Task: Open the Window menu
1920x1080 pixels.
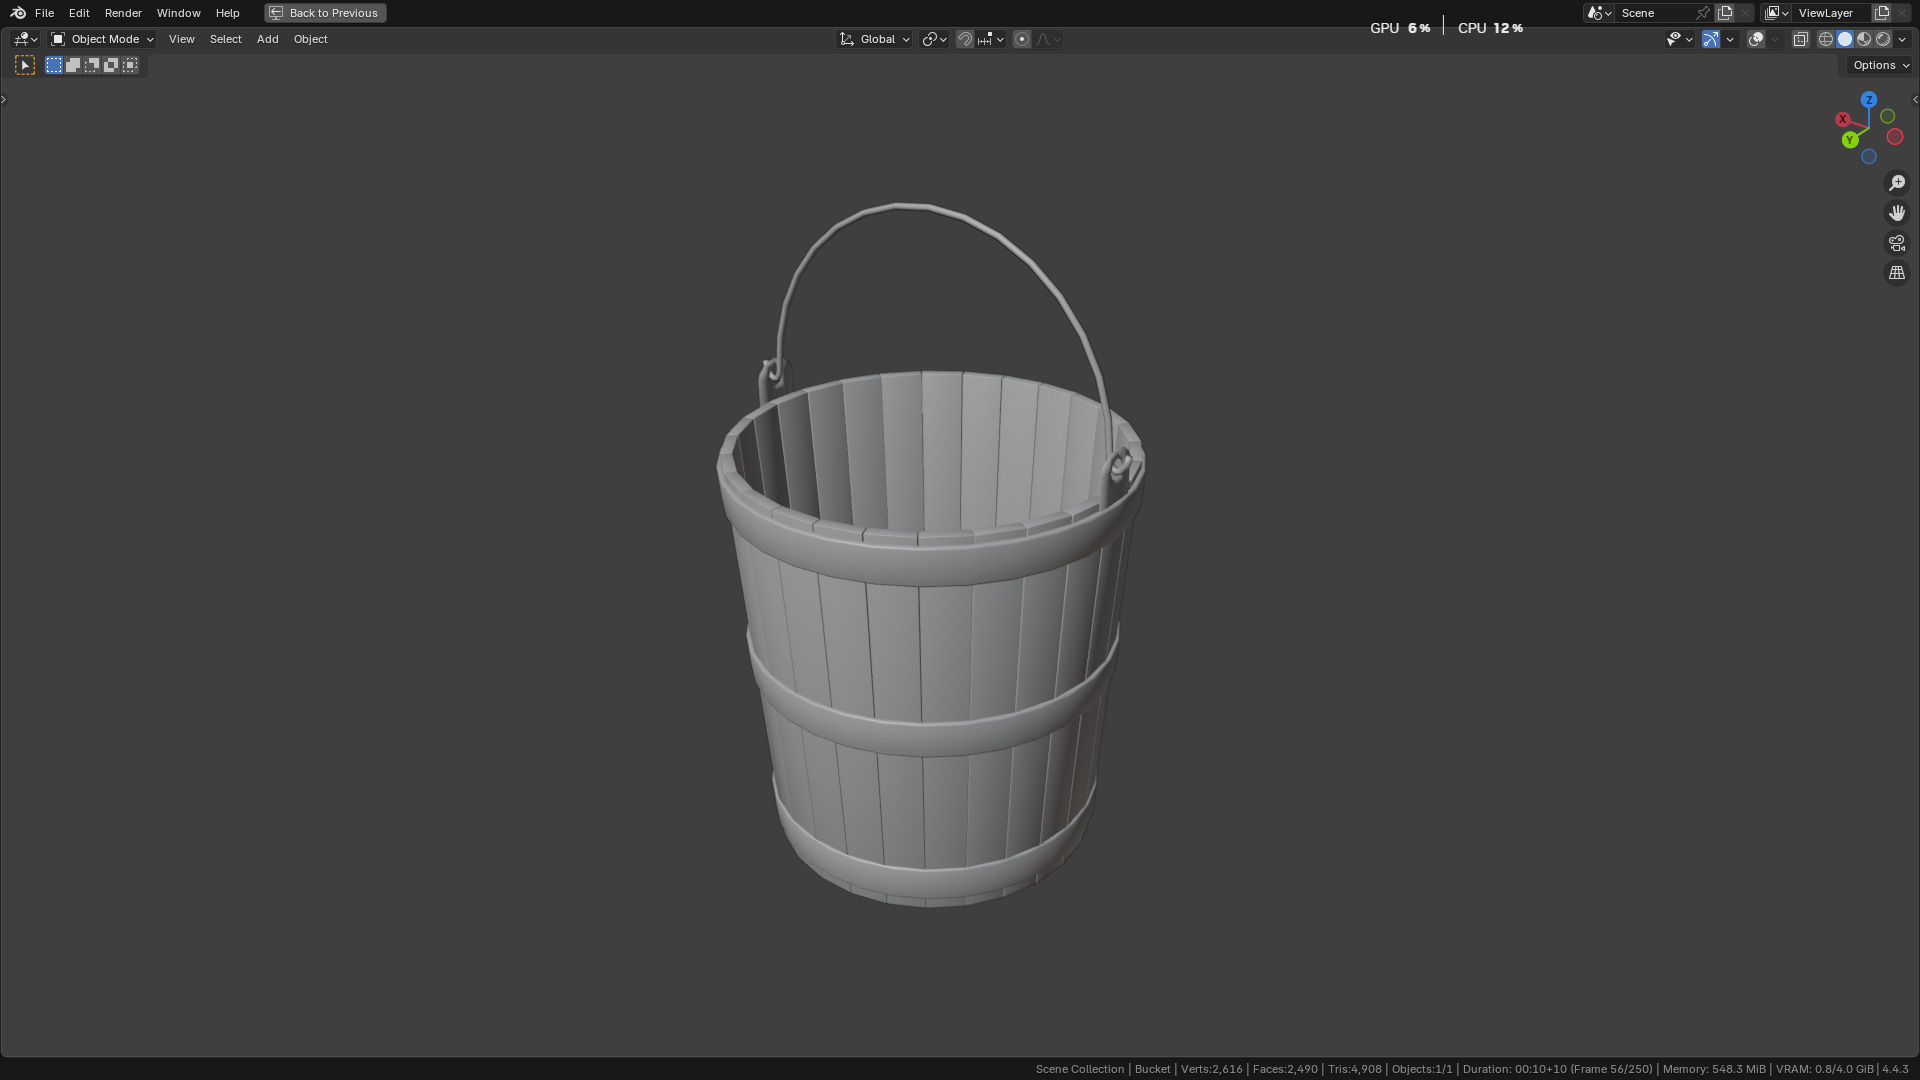Action: tap(178, 13)
